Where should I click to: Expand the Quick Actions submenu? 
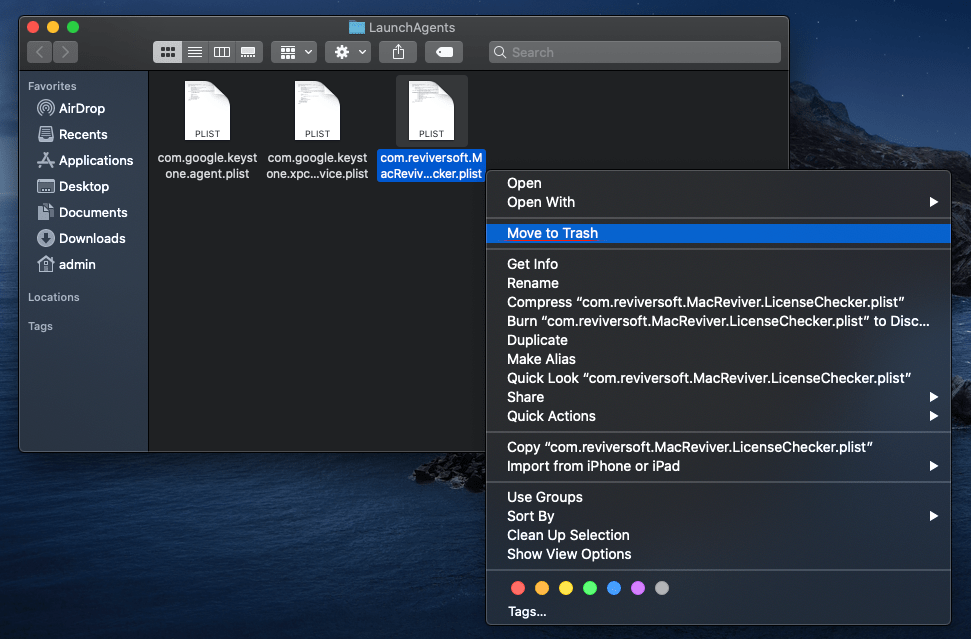(x=718, y=417)
